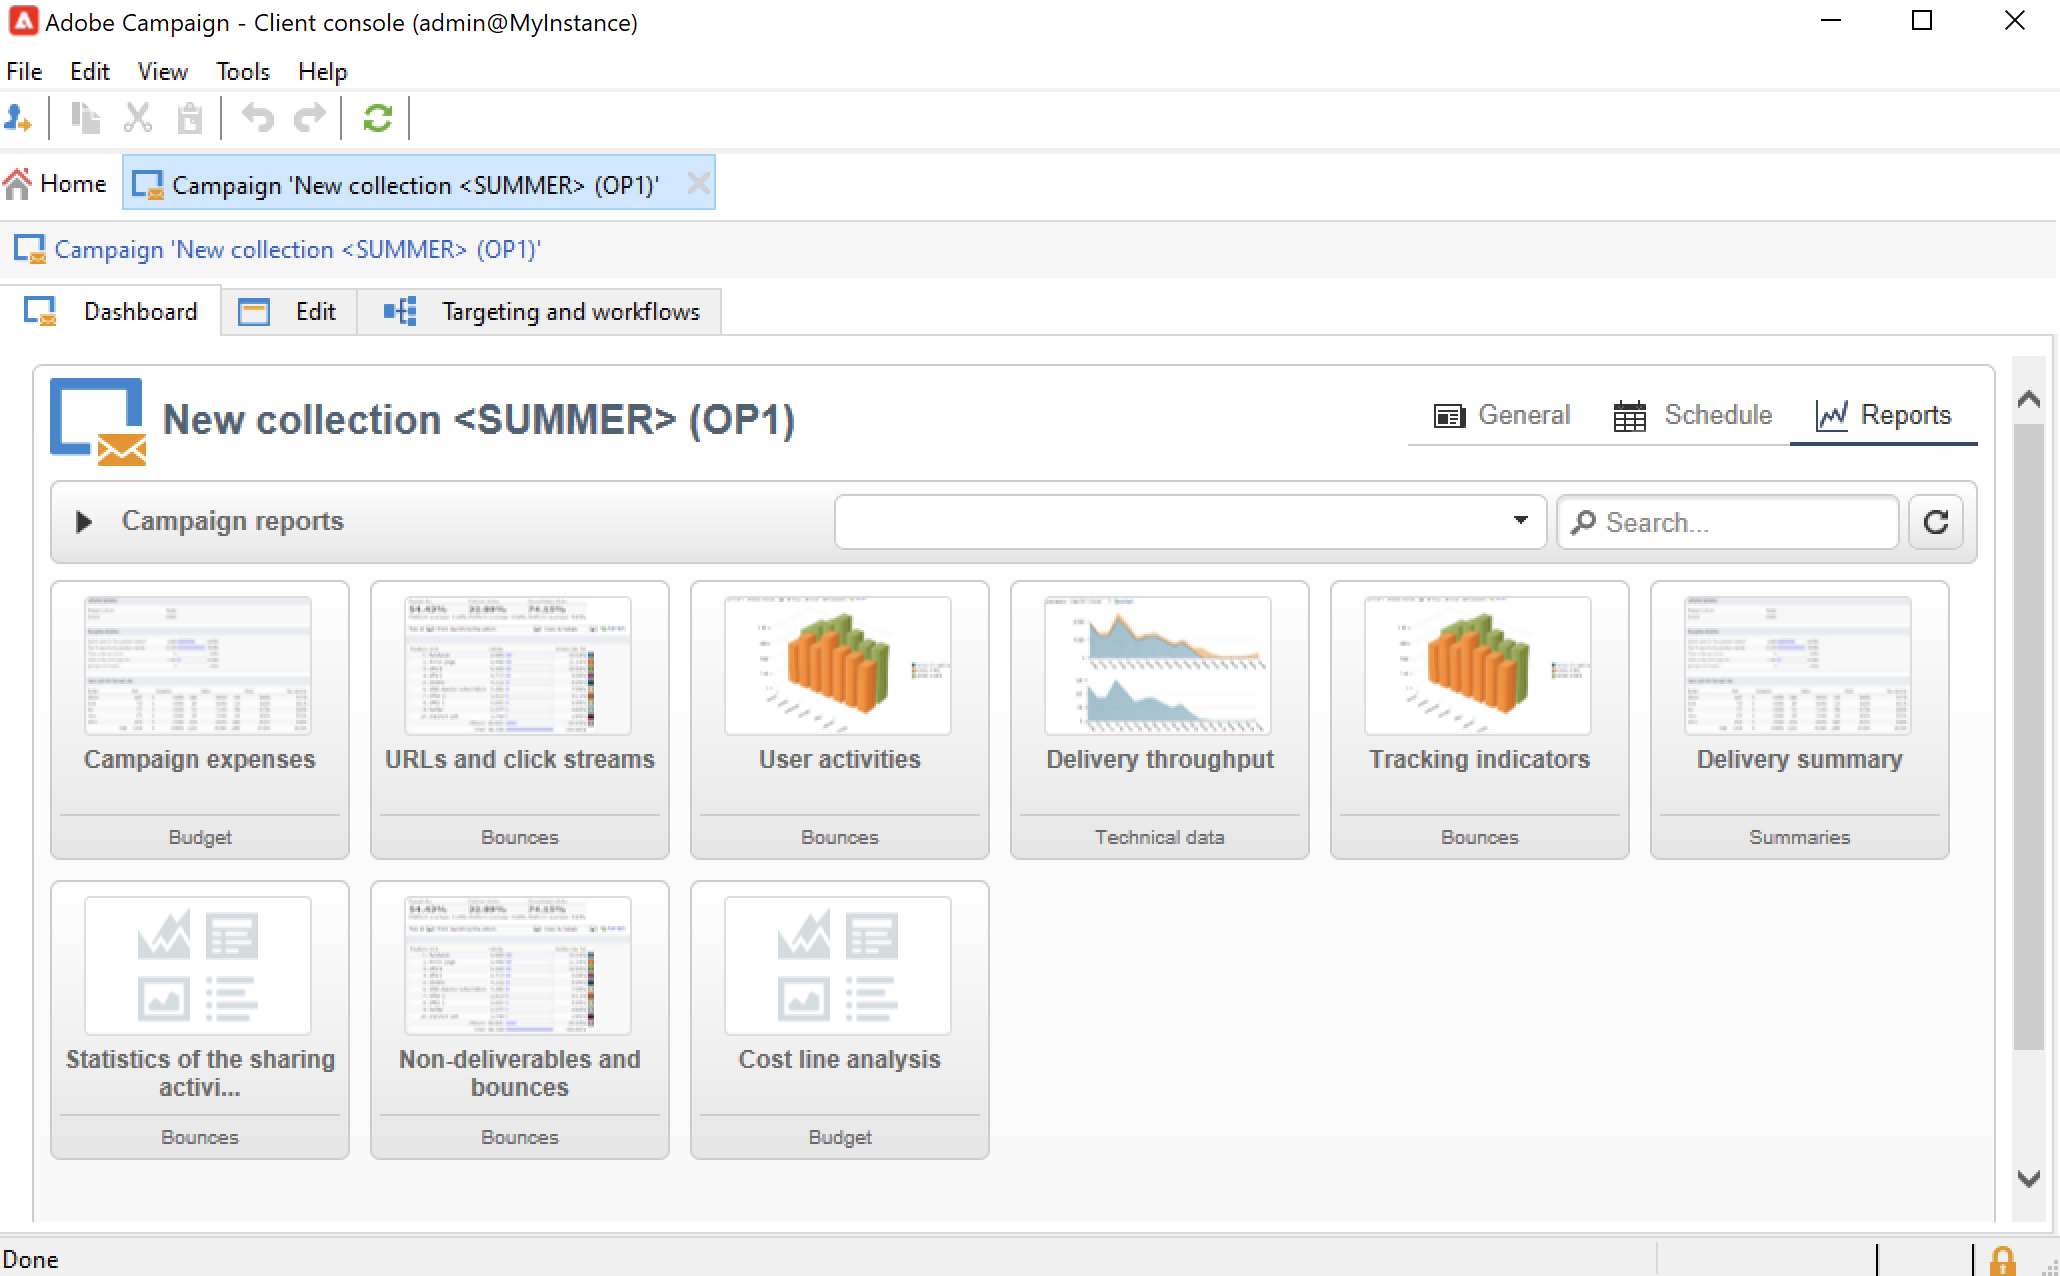Go to the Home tab
This screenshot has height=1276, width=2060.
click(56, 184)
